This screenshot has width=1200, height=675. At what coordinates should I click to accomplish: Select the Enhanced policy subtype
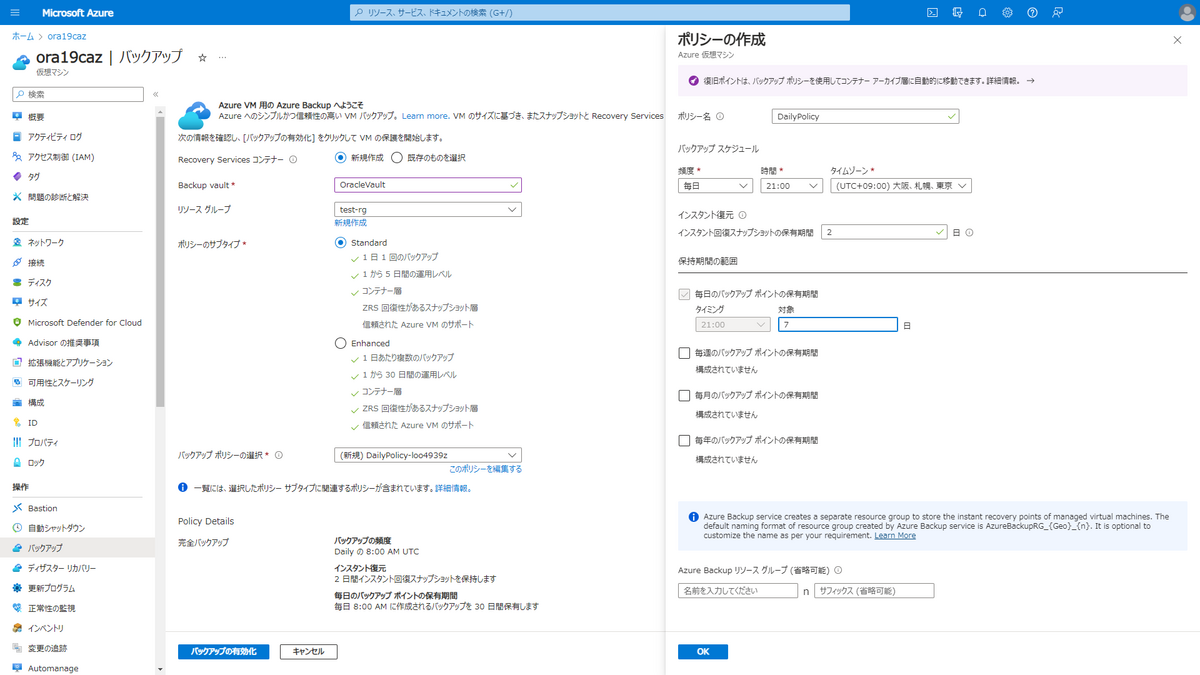click(x=341, y=343)
